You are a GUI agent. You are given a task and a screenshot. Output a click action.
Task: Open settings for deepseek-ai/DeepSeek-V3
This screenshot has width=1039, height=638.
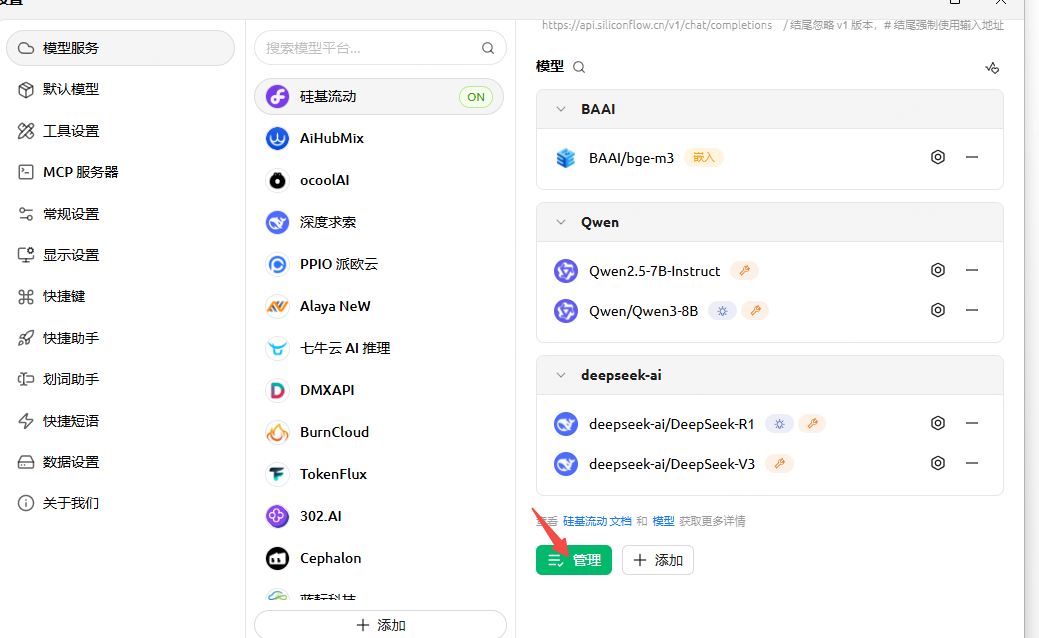coord(938,463)
